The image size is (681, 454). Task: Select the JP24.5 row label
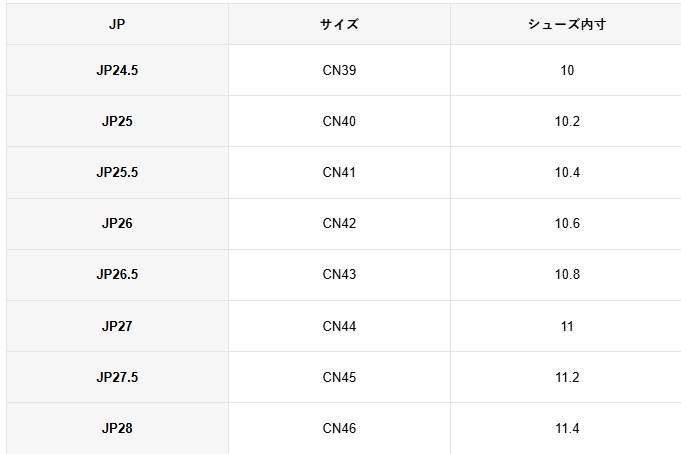click(117, 71)
